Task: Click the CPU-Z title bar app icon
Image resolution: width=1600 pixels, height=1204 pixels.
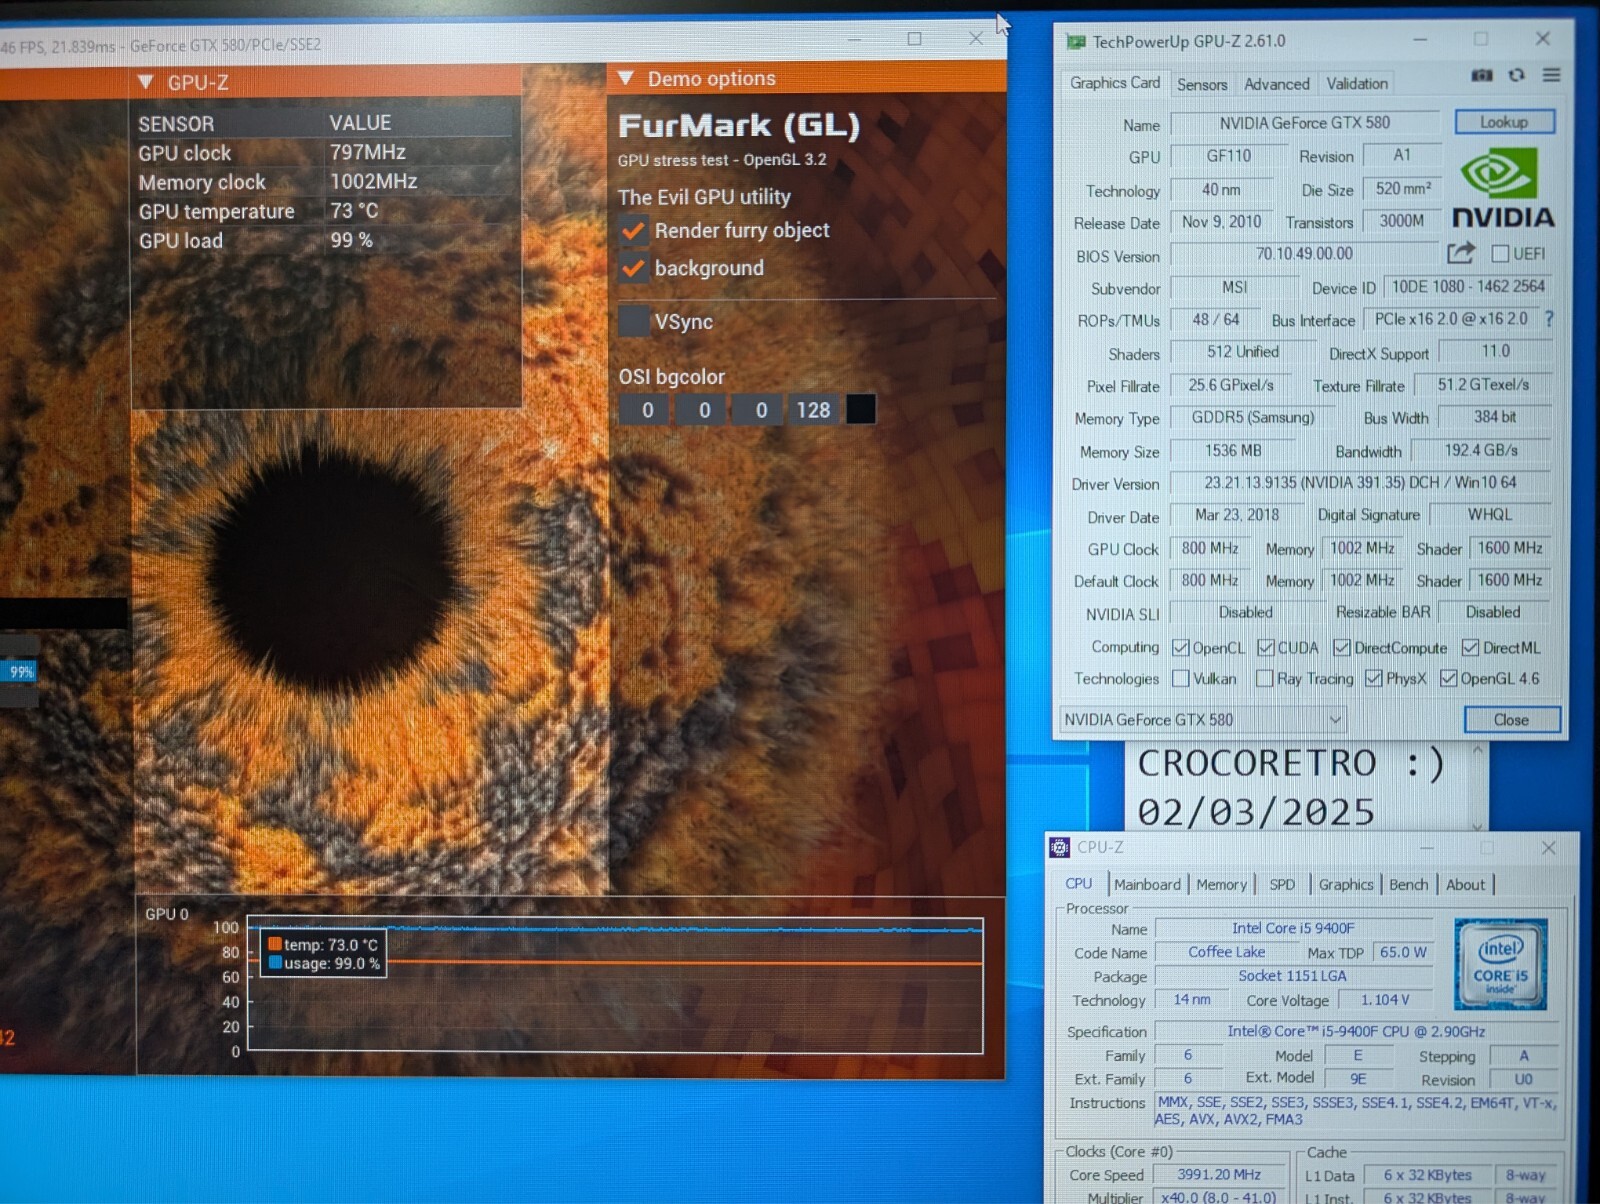Action: [1059, 848]
